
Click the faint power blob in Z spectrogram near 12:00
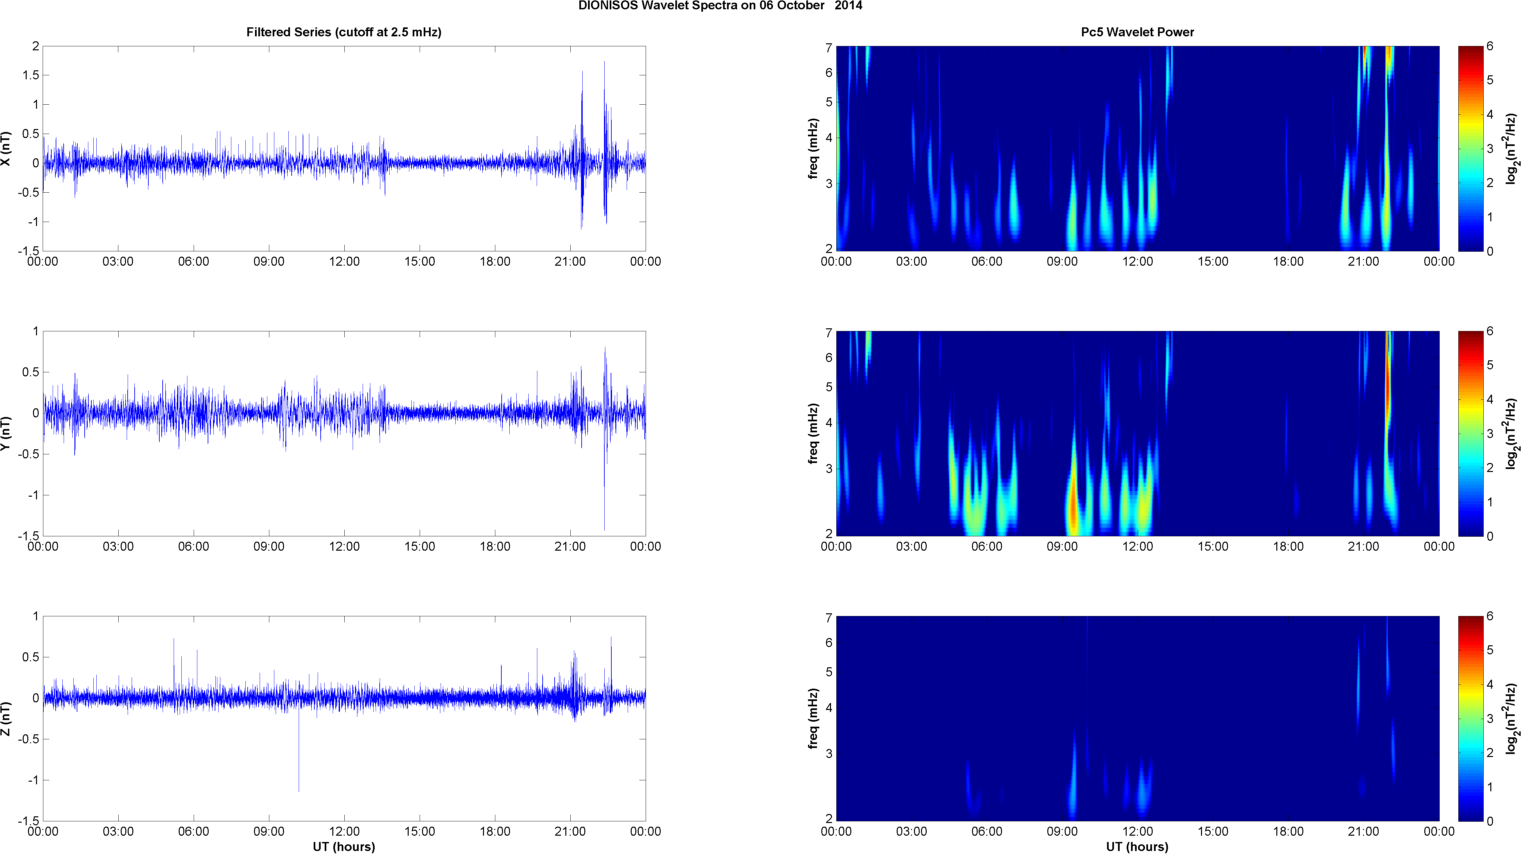pos(1143,787)
